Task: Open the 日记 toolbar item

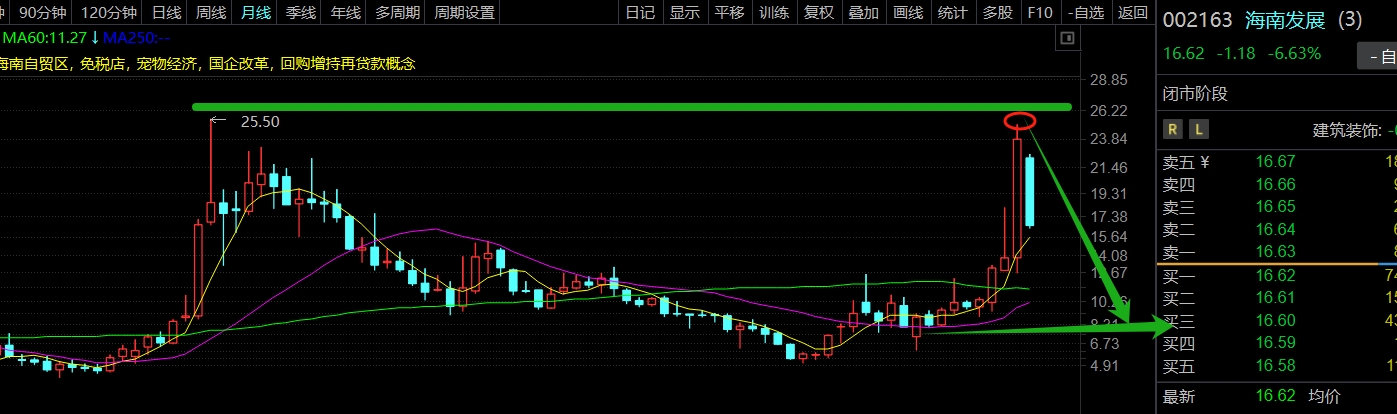Action: point(639,12)
